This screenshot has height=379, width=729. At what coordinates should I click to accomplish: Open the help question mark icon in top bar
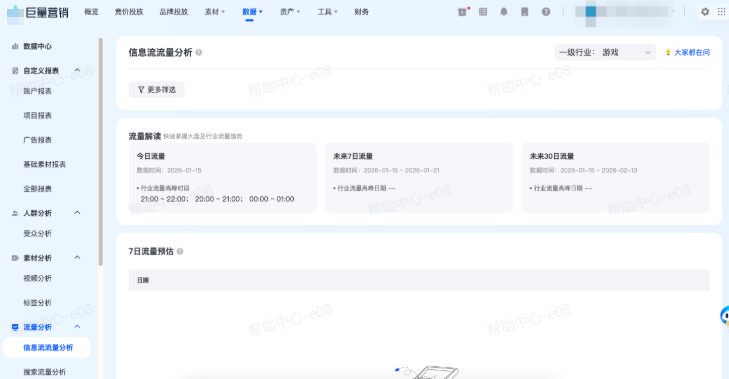coord(546,12)
